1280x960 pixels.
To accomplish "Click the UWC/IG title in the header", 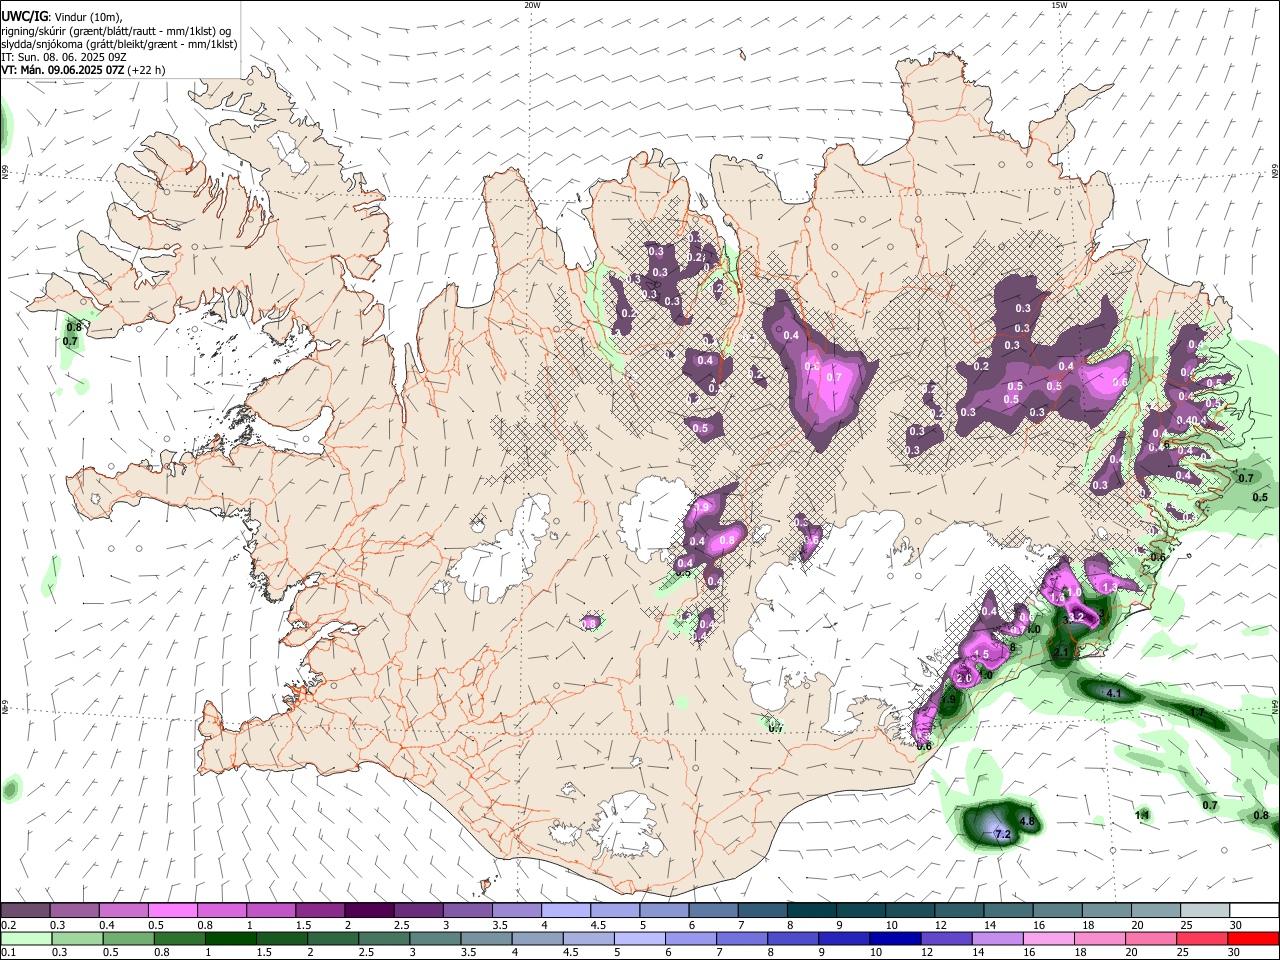I will point(23,16).
